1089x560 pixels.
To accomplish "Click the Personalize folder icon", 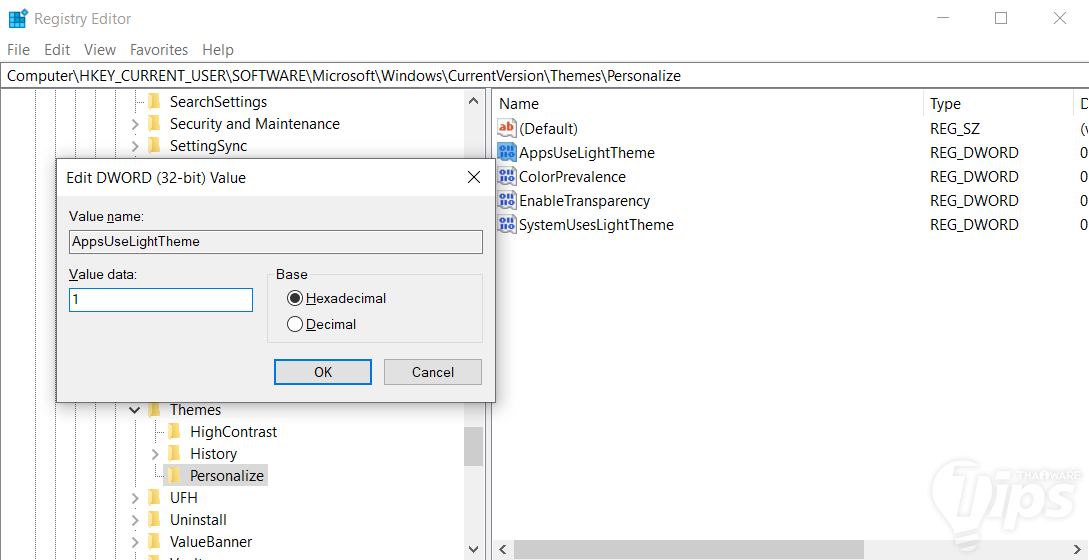I will coord(174,476).
